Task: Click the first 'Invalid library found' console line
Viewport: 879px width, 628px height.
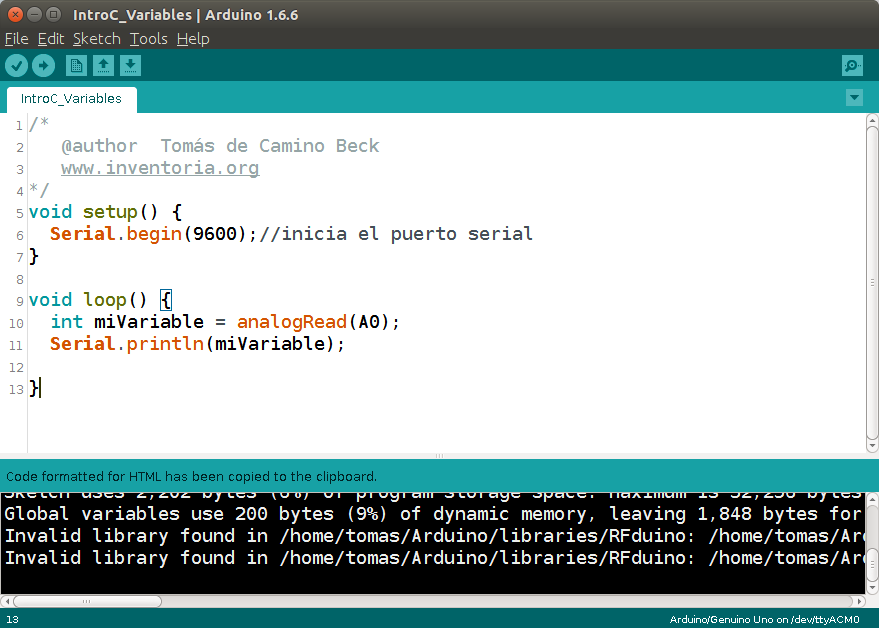Action: pos(434,536)
